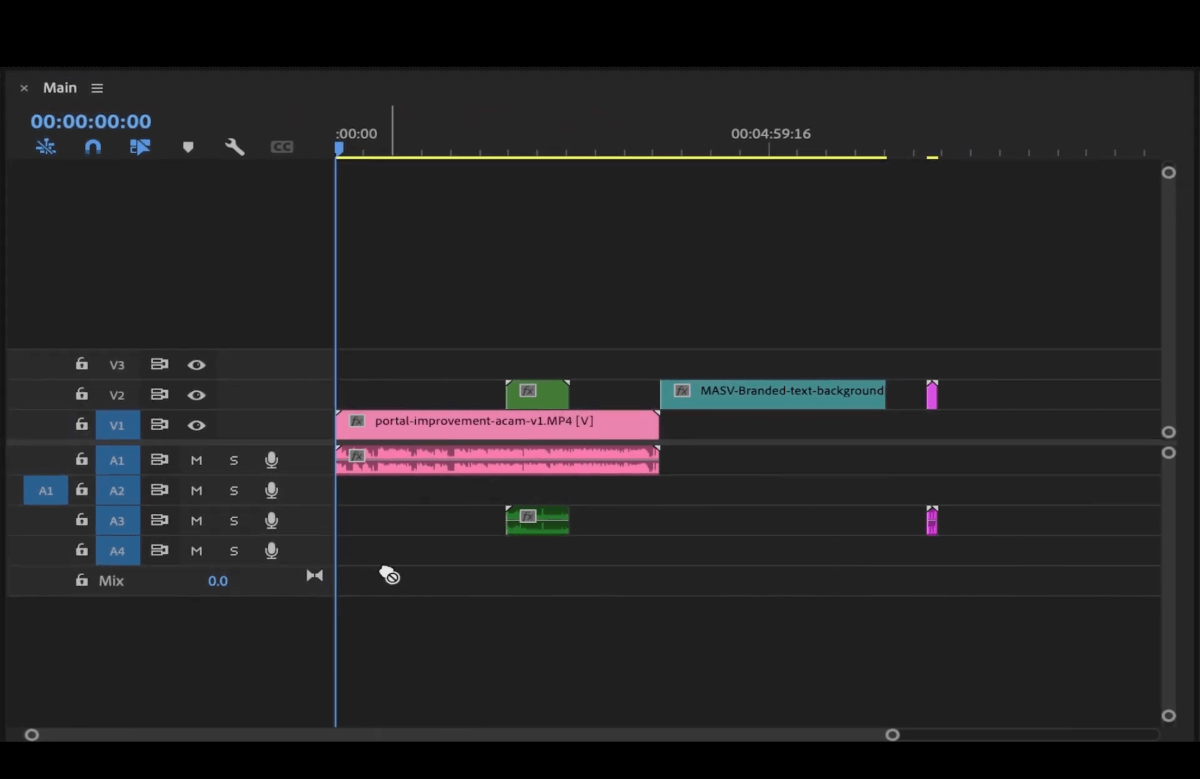Click the timeline ruler at 00:04:59:16
1200x779 pixels.
coord(769,135)
